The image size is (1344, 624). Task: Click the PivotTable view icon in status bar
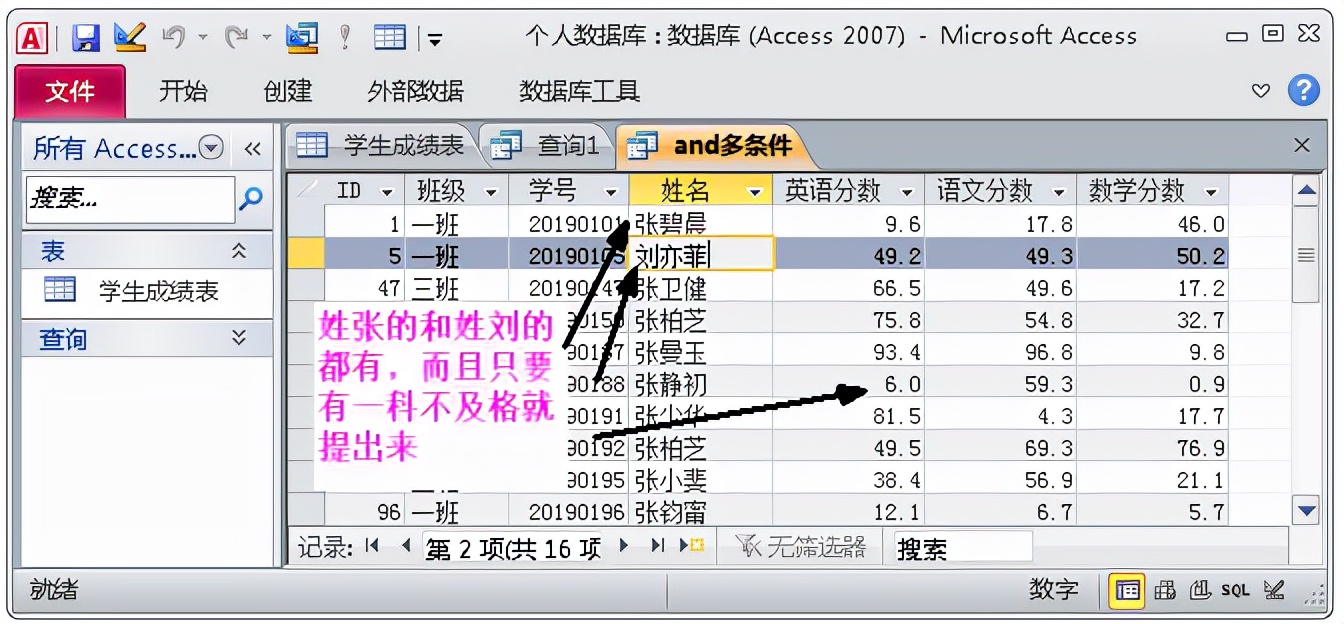(x=1163, y=590)
